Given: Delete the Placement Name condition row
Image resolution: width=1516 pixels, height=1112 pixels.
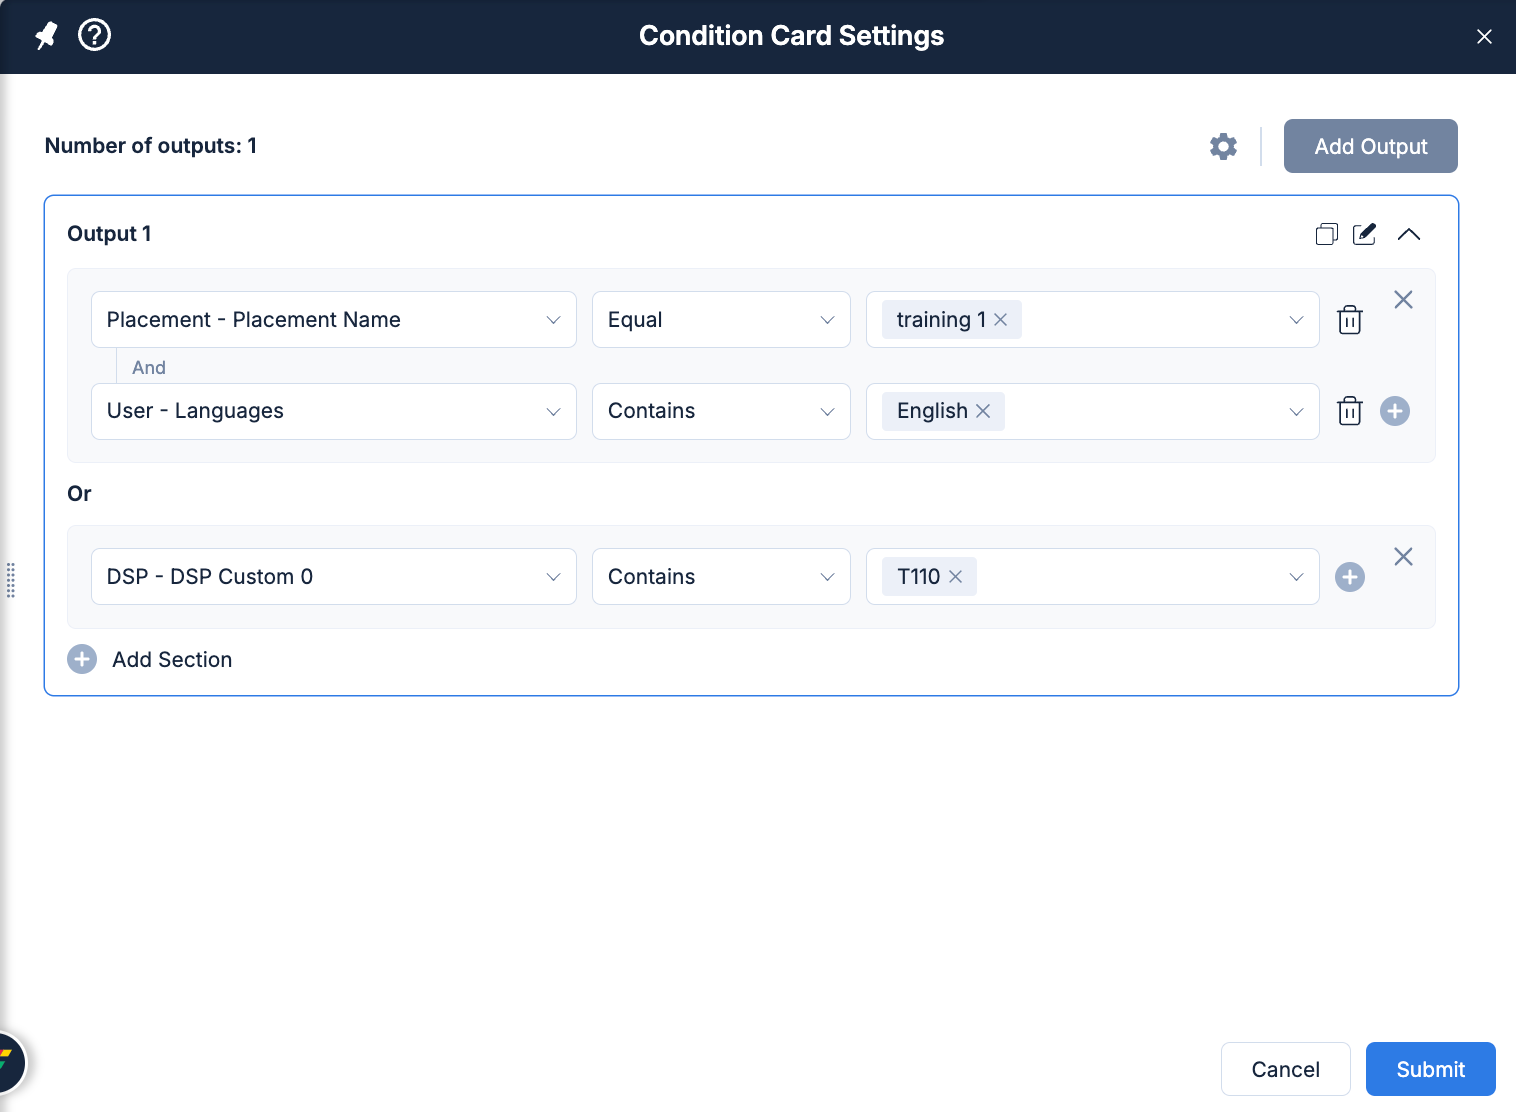Looking at the screenshot, I should tap(1350, 320).
